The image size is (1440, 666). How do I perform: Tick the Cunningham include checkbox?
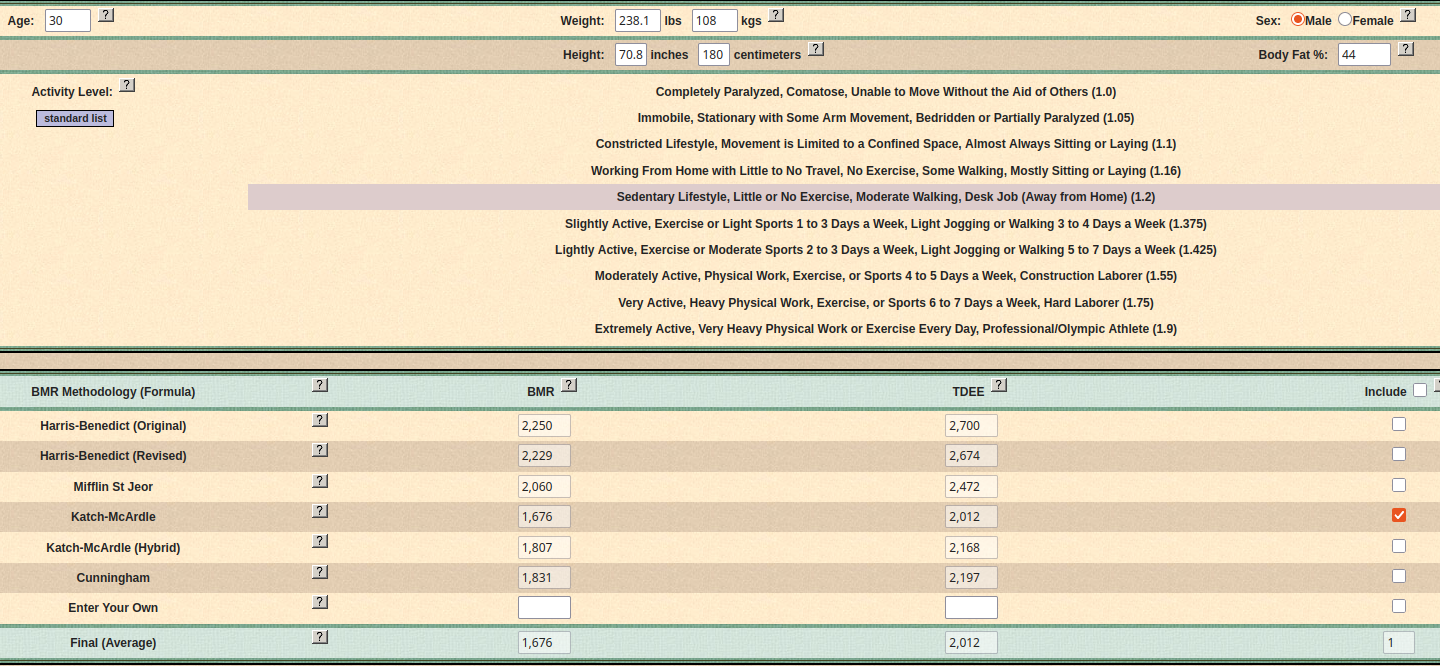(1399, 576)
